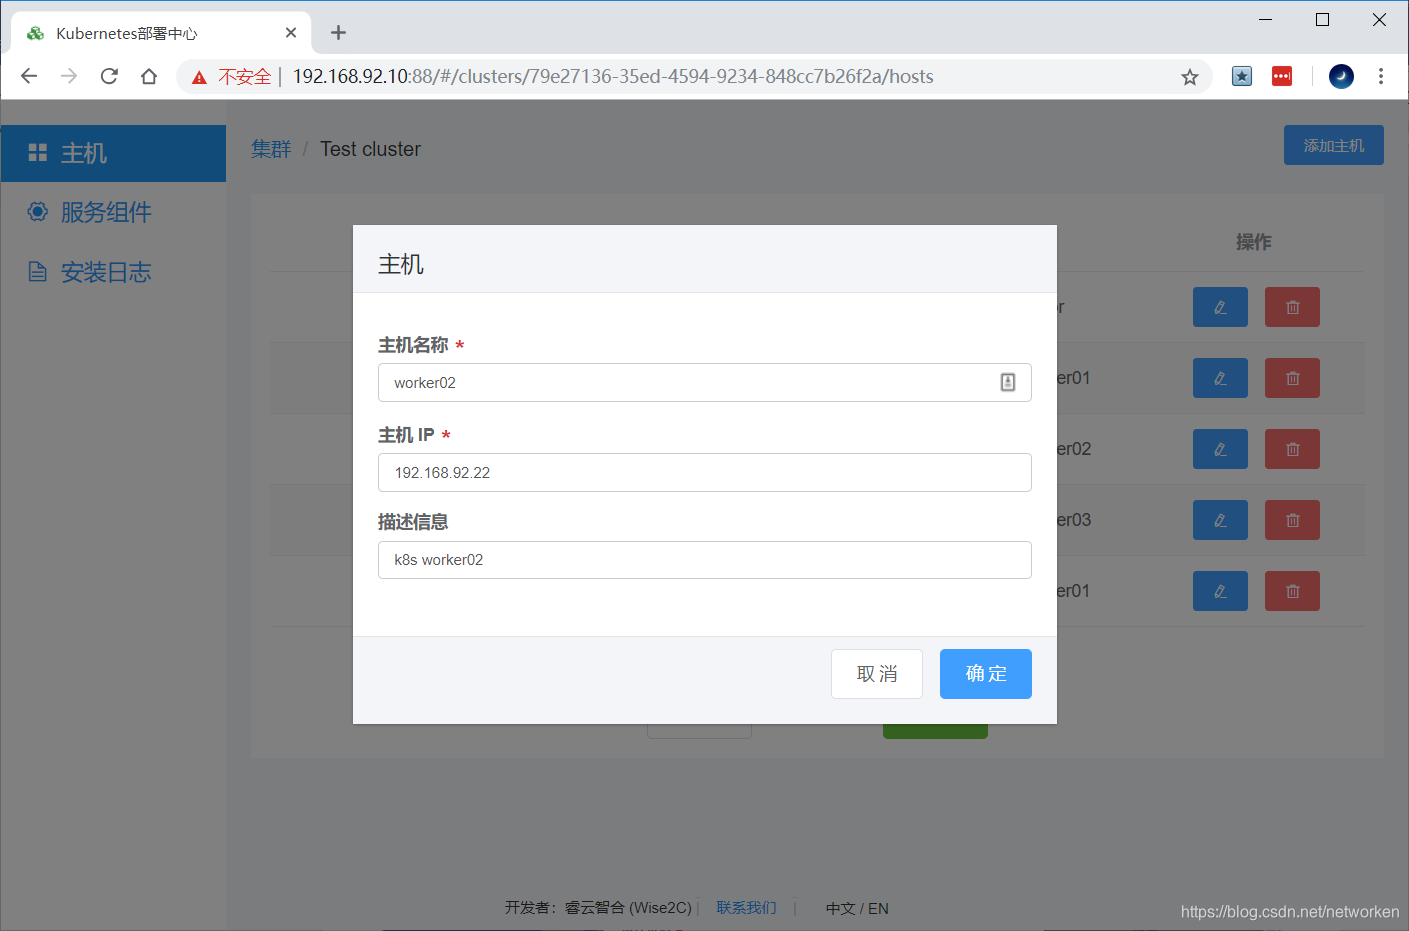Click the edit icon in the first host row
Screen dimensions: 1409x931
point(1220,307)
